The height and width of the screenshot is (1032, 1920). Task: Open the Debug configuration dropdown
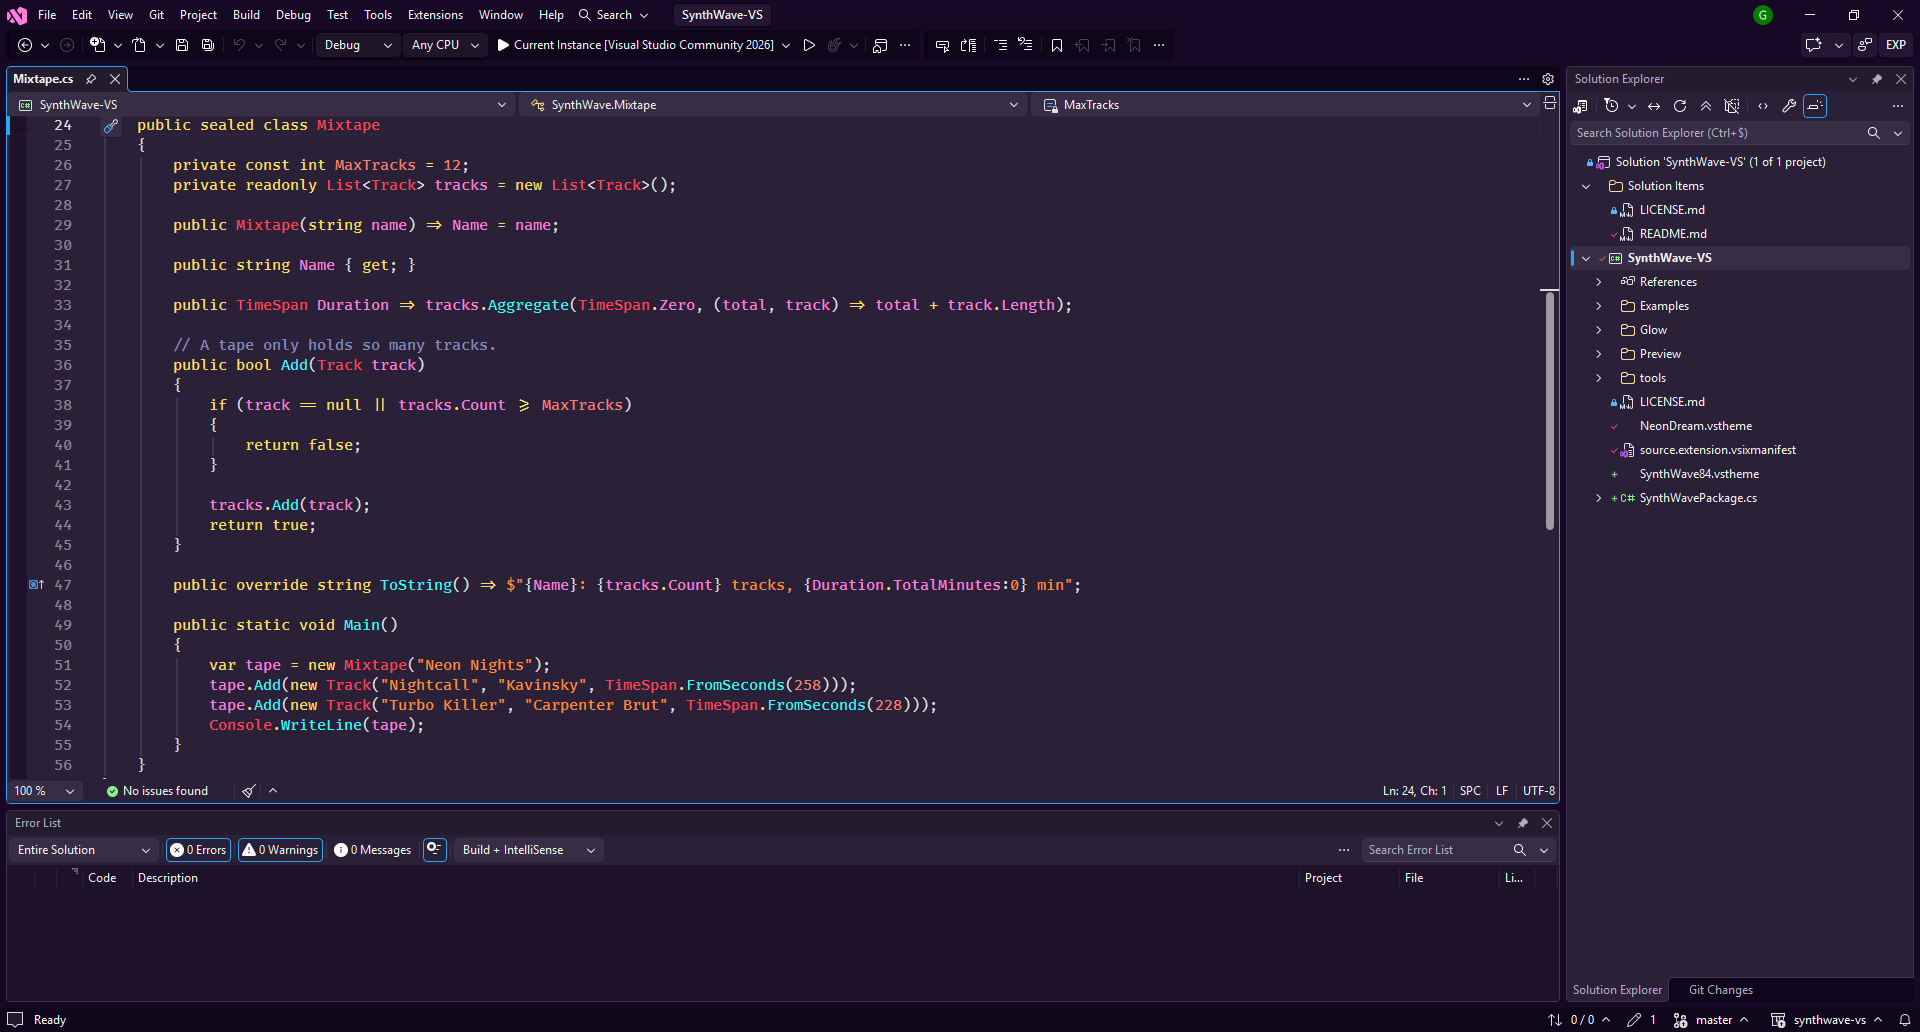(x=358, y=45)
